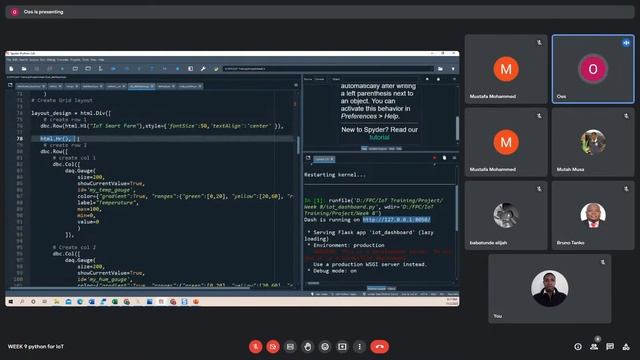Click the Debug file icon in Spyder toolbar
Screen dimensions: 640x360
(x=113, y=69)
